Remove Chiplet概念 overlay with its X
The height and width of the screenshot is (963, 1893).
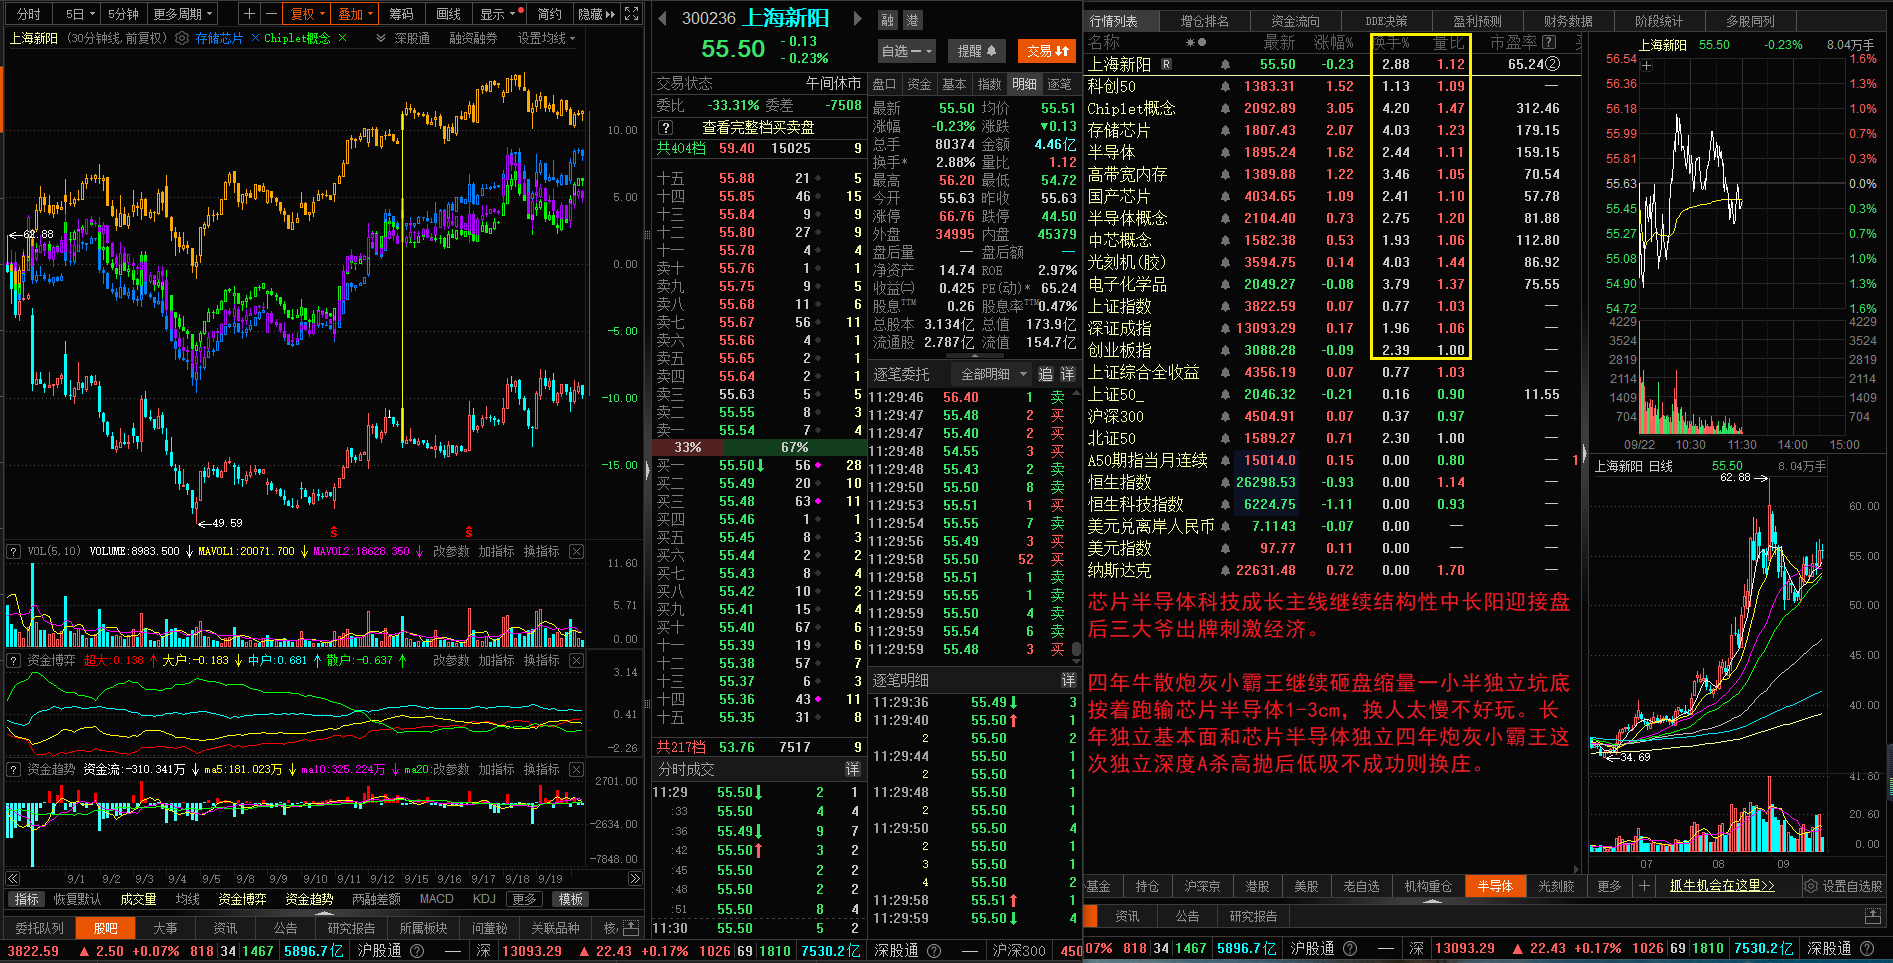coord(342,38)
